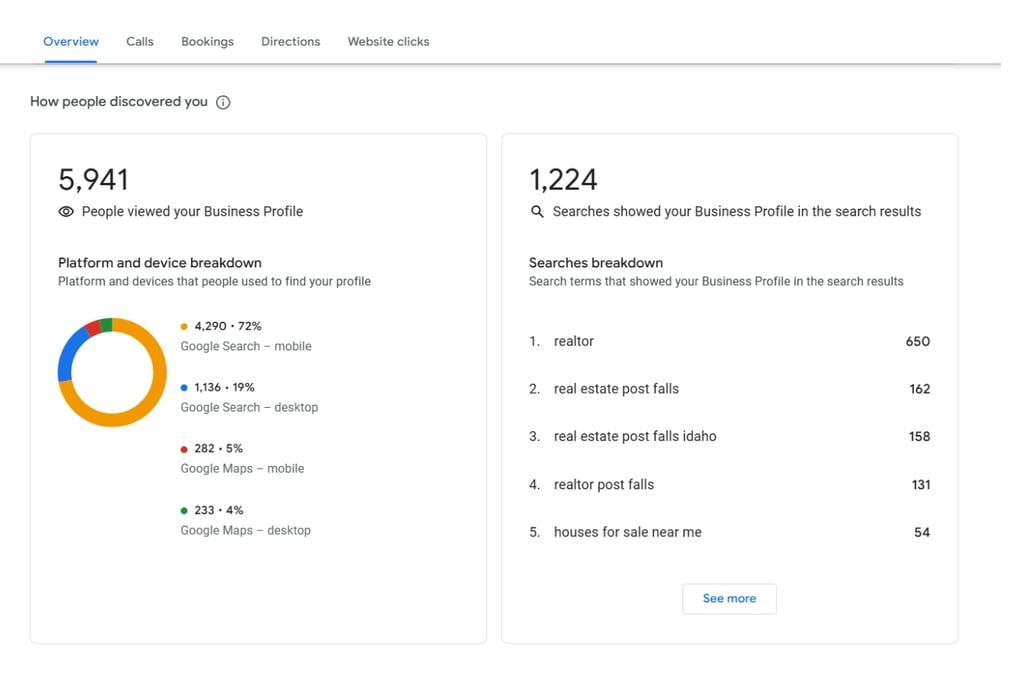Open the Website clicks tab
The width and height of the screenshot is (1024, 683).
click(388, 42)
